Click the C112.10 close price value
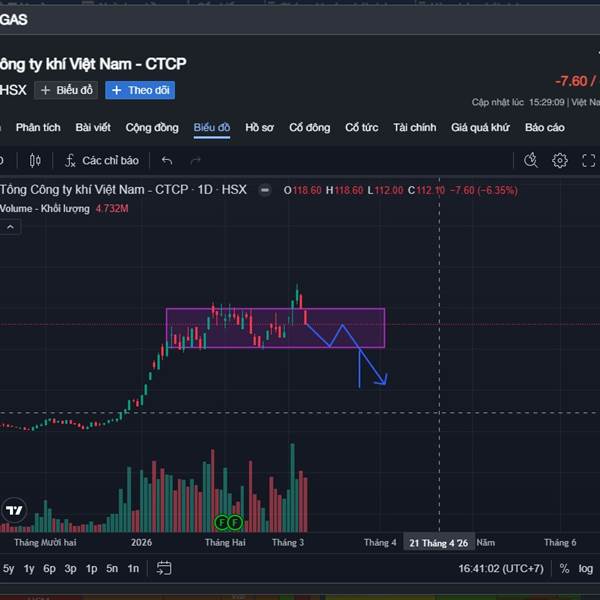 pos(426,190)
